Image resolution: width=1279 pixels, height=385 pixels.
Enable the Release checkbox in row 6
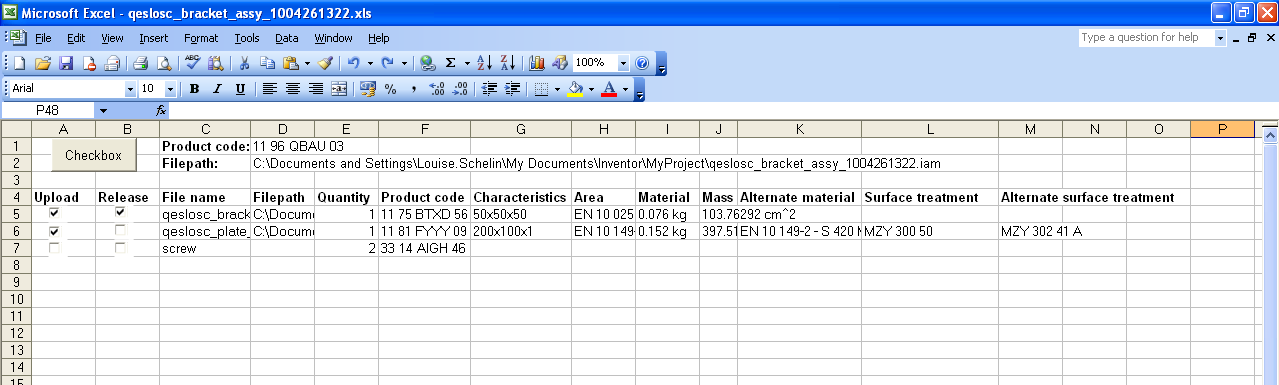coord(120,231)
